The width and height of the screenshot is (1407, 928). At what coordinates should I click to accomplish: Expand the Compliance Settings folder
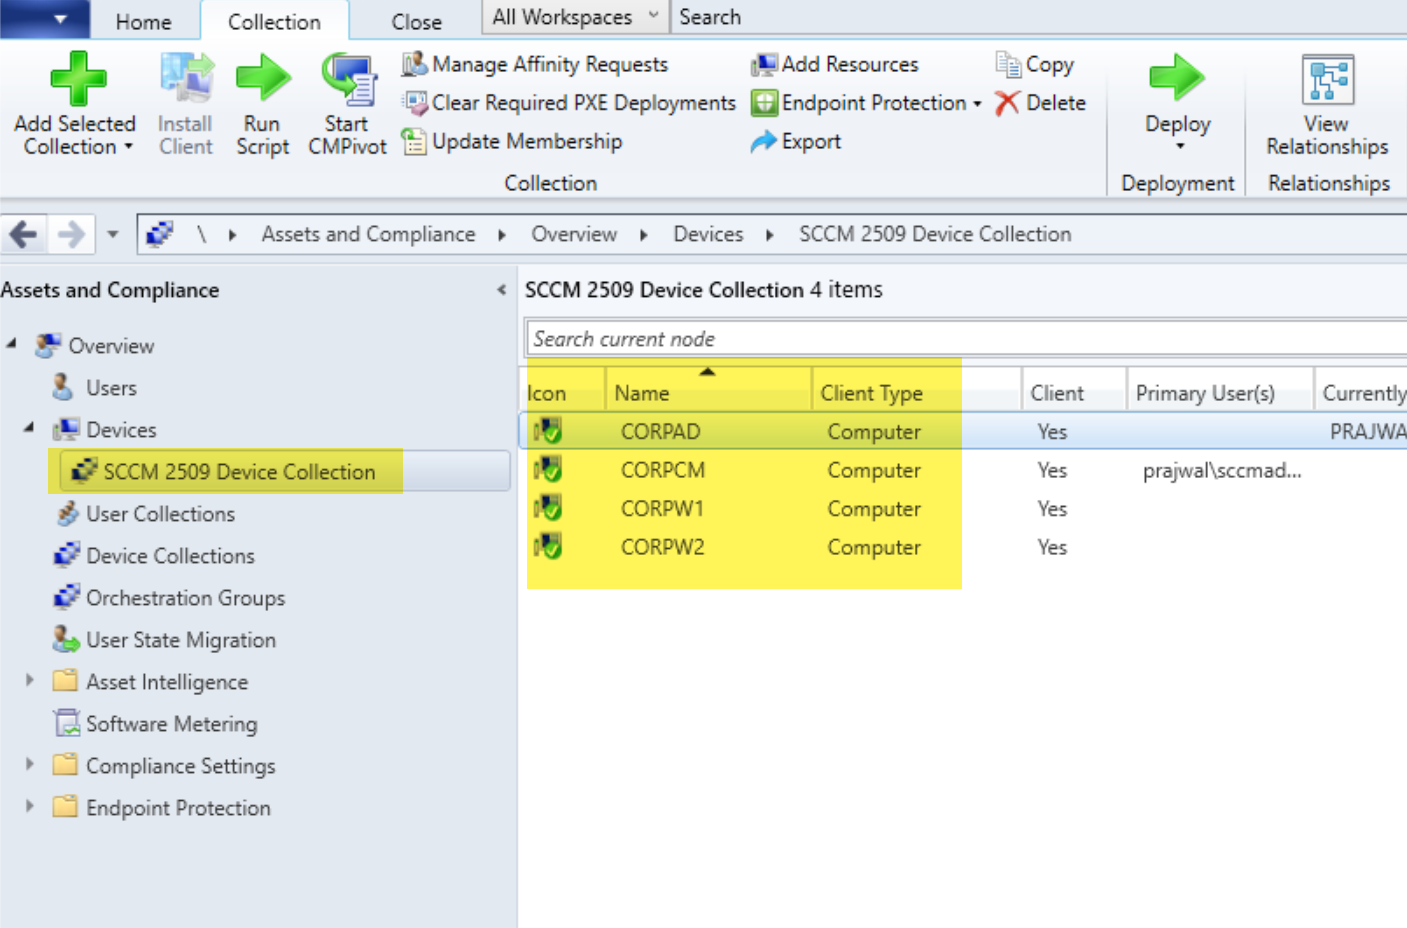point(30,764)
